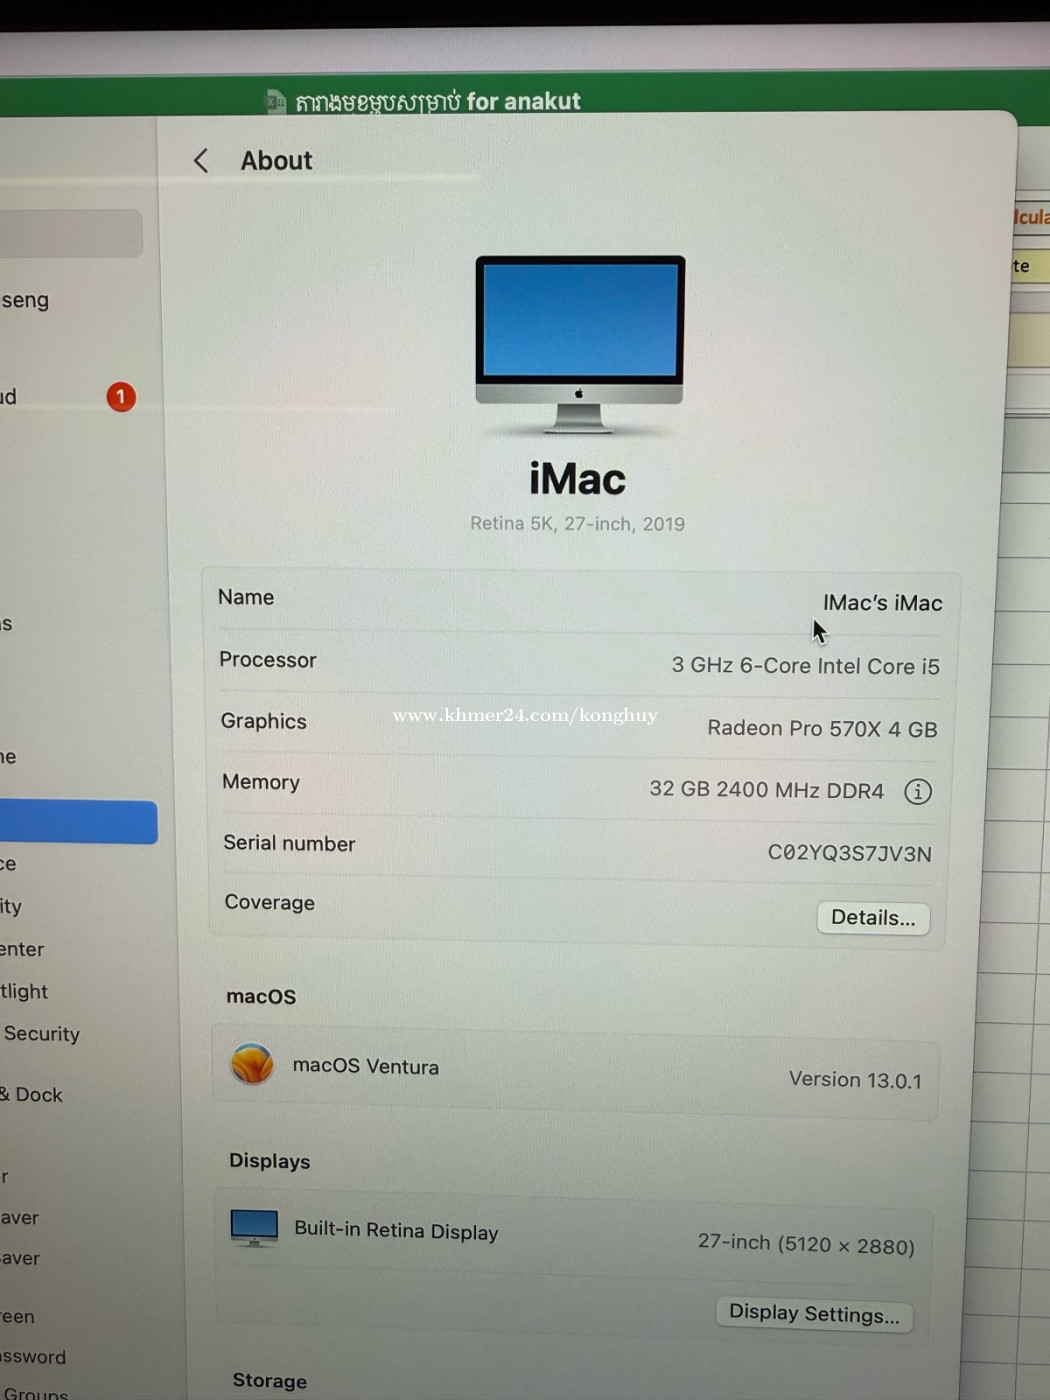Viewport: 1050px width, 1400px height.
Task: Open the Dock settings in sidebar
Action: tap(32, 1095)
